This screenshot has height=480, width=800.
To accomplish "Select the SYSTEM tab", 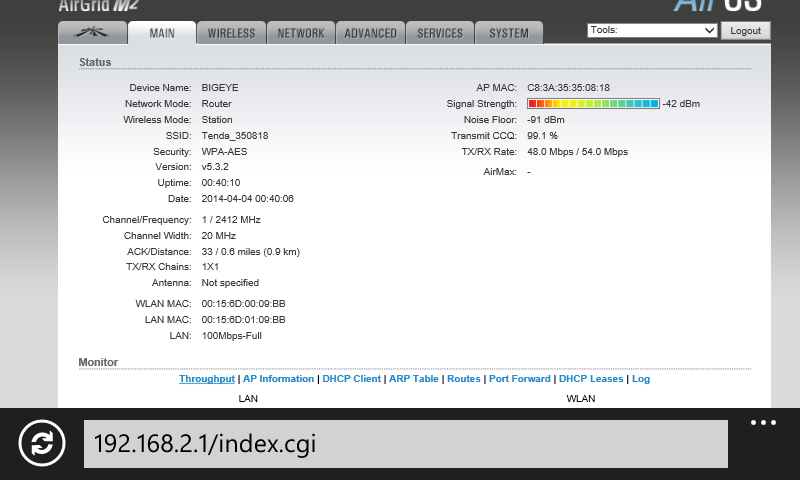I will 509,33.
